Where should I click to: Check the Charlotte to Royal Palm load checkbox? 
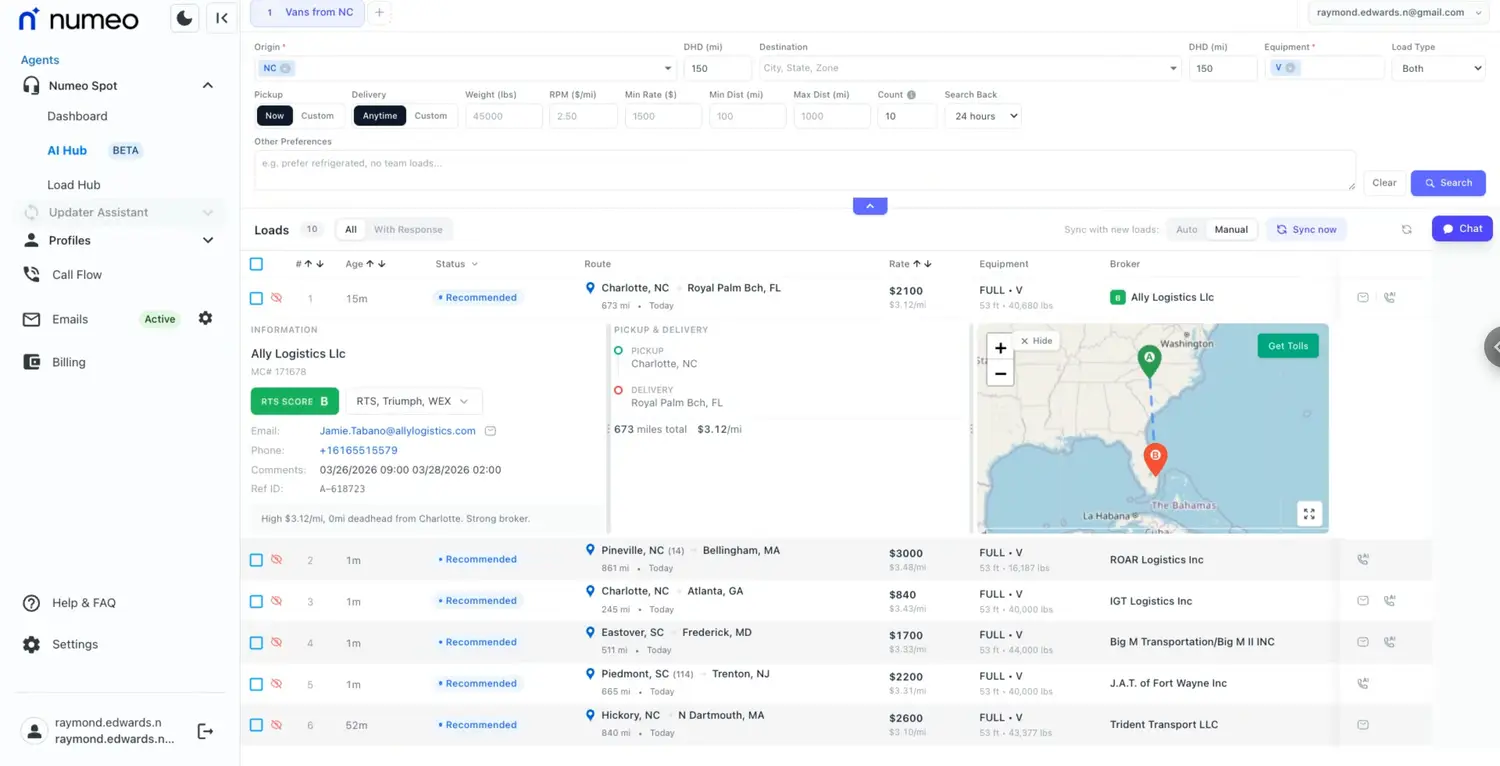(x=256, y=298)
